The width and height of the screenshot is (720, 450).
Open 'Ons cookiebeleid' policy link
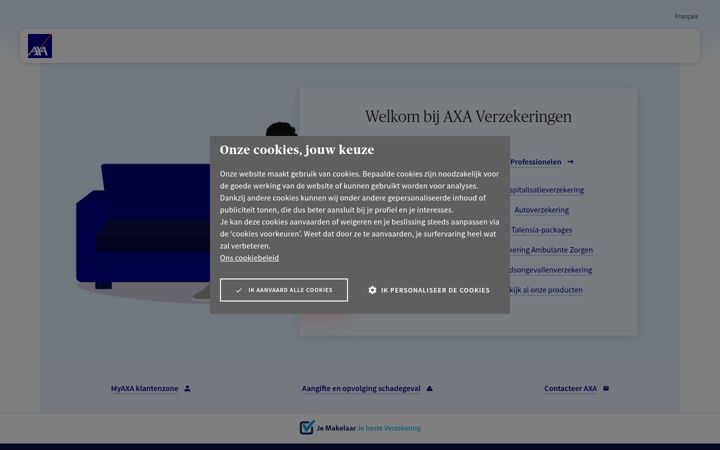point(249,258)
